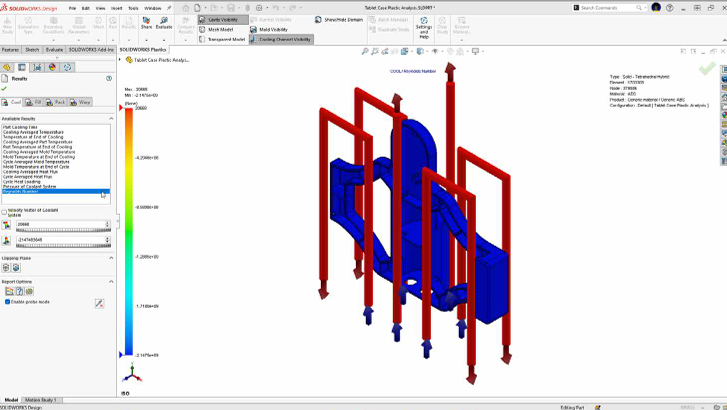
Task: Pin the menu bar with pushpin icon
Action: click(169, 8)
